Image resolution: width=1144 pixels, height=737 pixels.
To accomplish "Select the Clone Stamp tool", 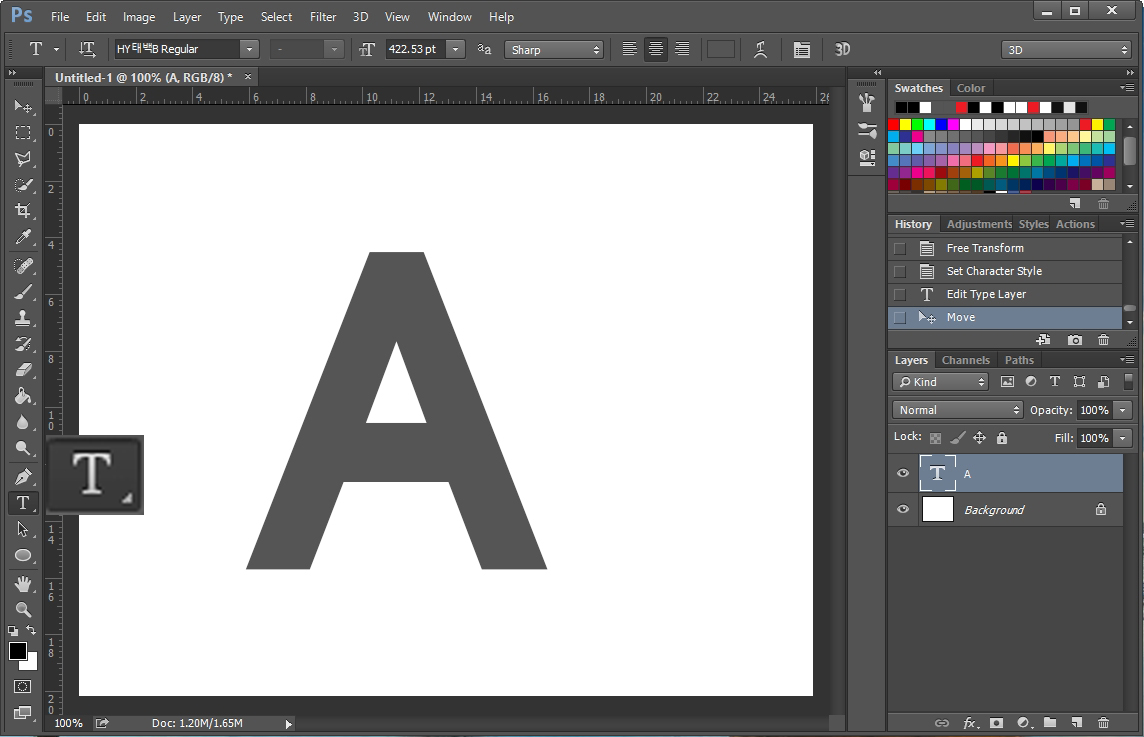I will tap(23, 318).
